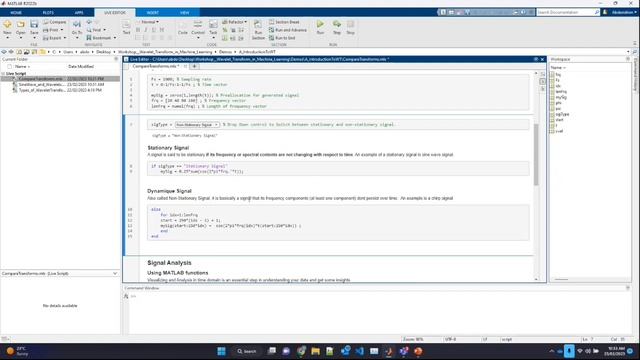Open the Find dropdown

(96, 30)
